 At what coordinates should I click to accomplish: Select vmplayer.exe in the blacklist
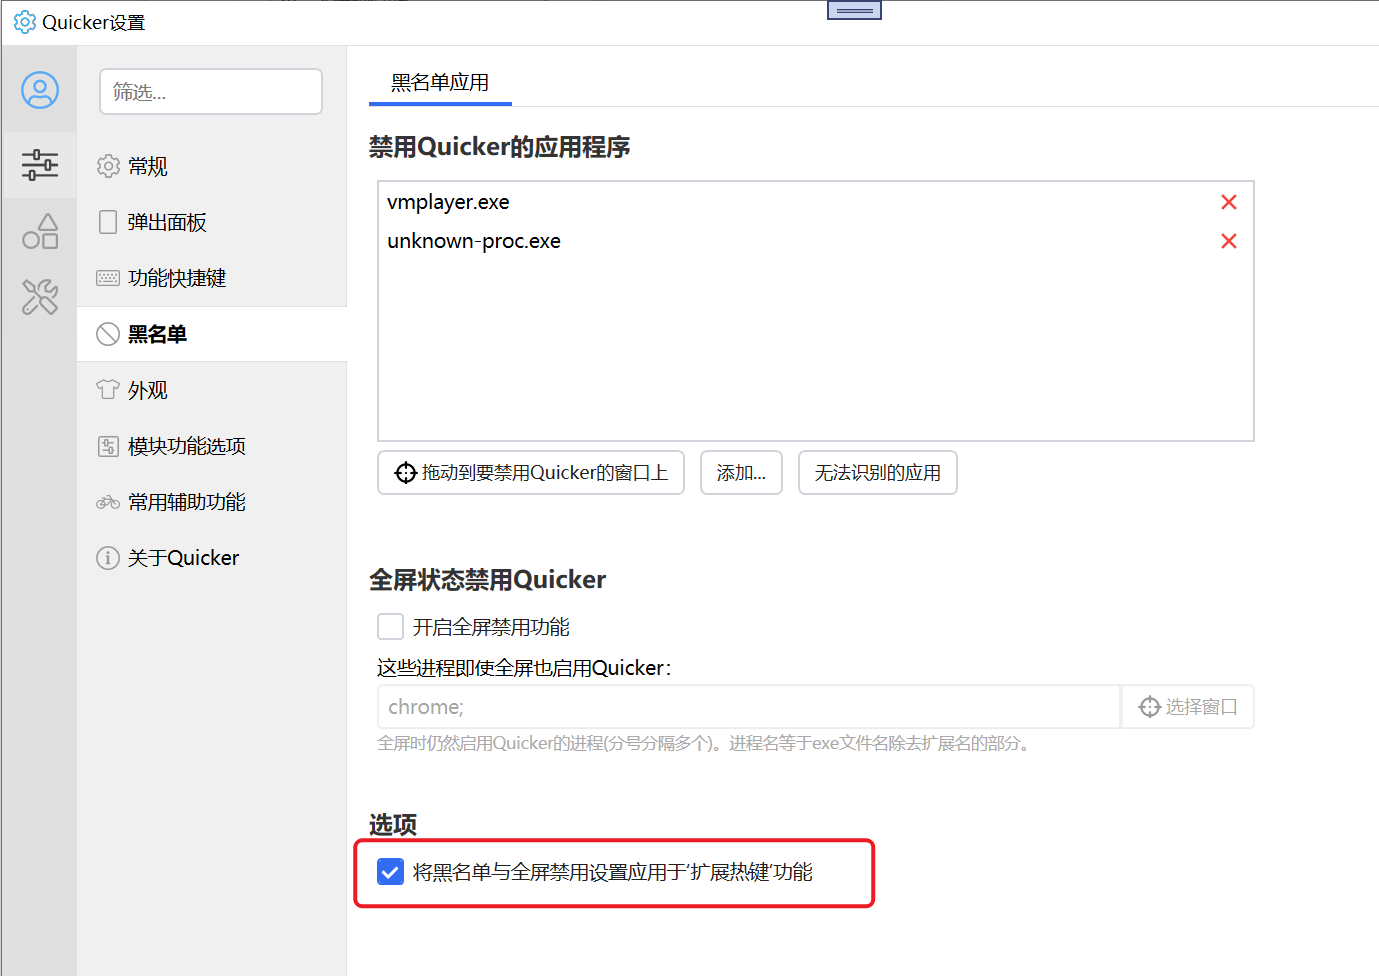coord(815,202)
